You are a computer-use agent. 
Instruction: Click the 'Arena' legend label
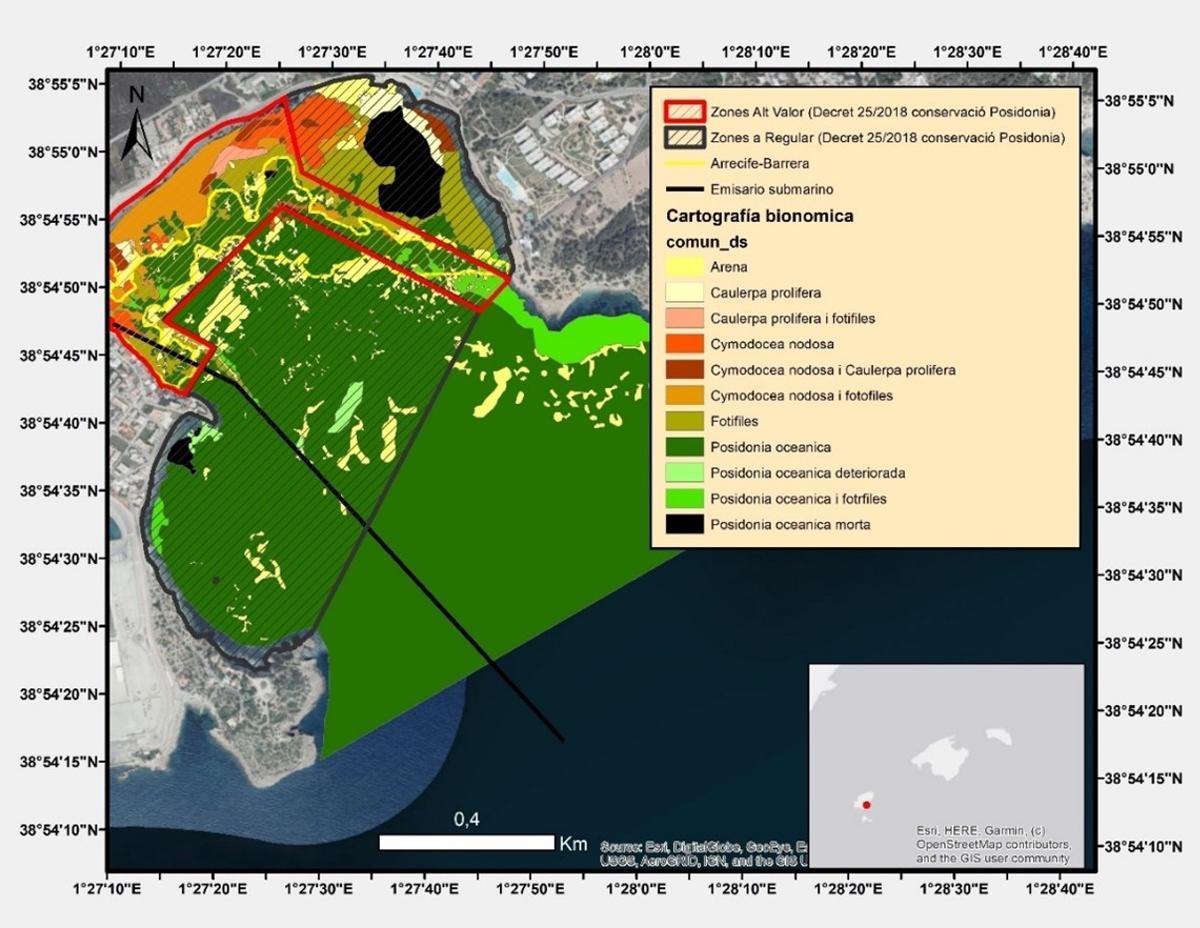tap(728, 267)
